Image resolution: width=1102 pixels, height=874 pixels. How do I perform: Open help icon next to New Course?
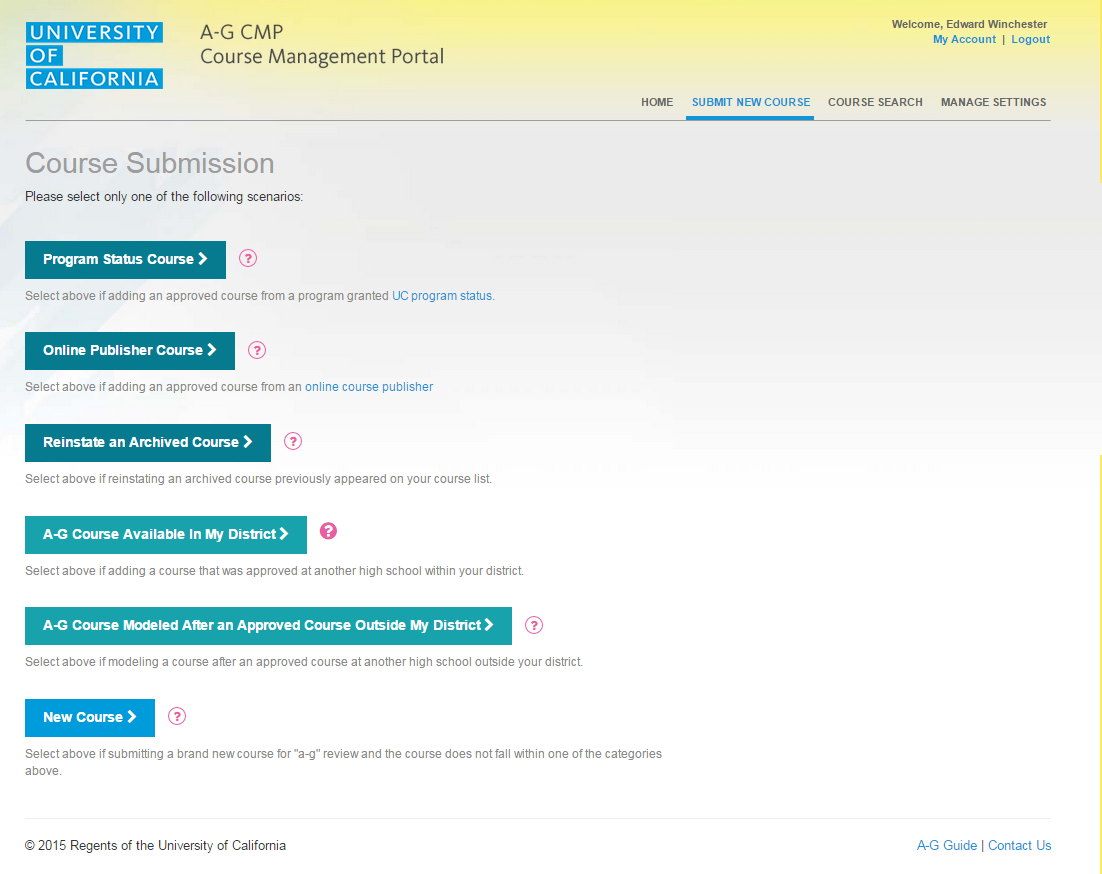(176, 717)
